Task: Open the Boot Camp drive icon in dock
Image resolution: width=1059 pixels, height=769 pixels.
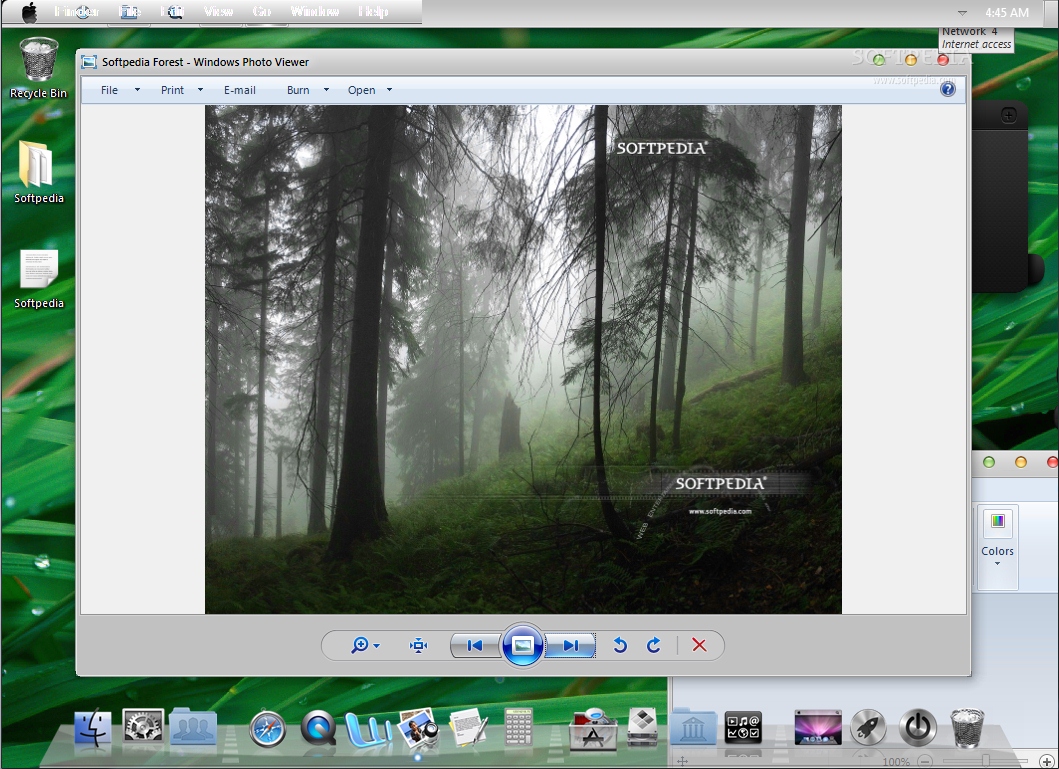Action: click(x=642, y=727)
